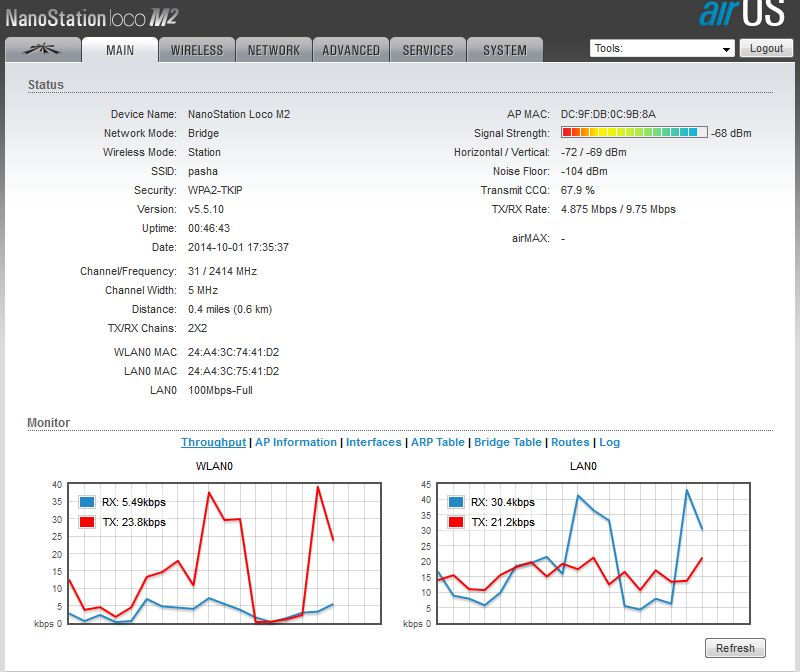
Task: Click the Network Mode value Bridge
Action: point(204,133)
